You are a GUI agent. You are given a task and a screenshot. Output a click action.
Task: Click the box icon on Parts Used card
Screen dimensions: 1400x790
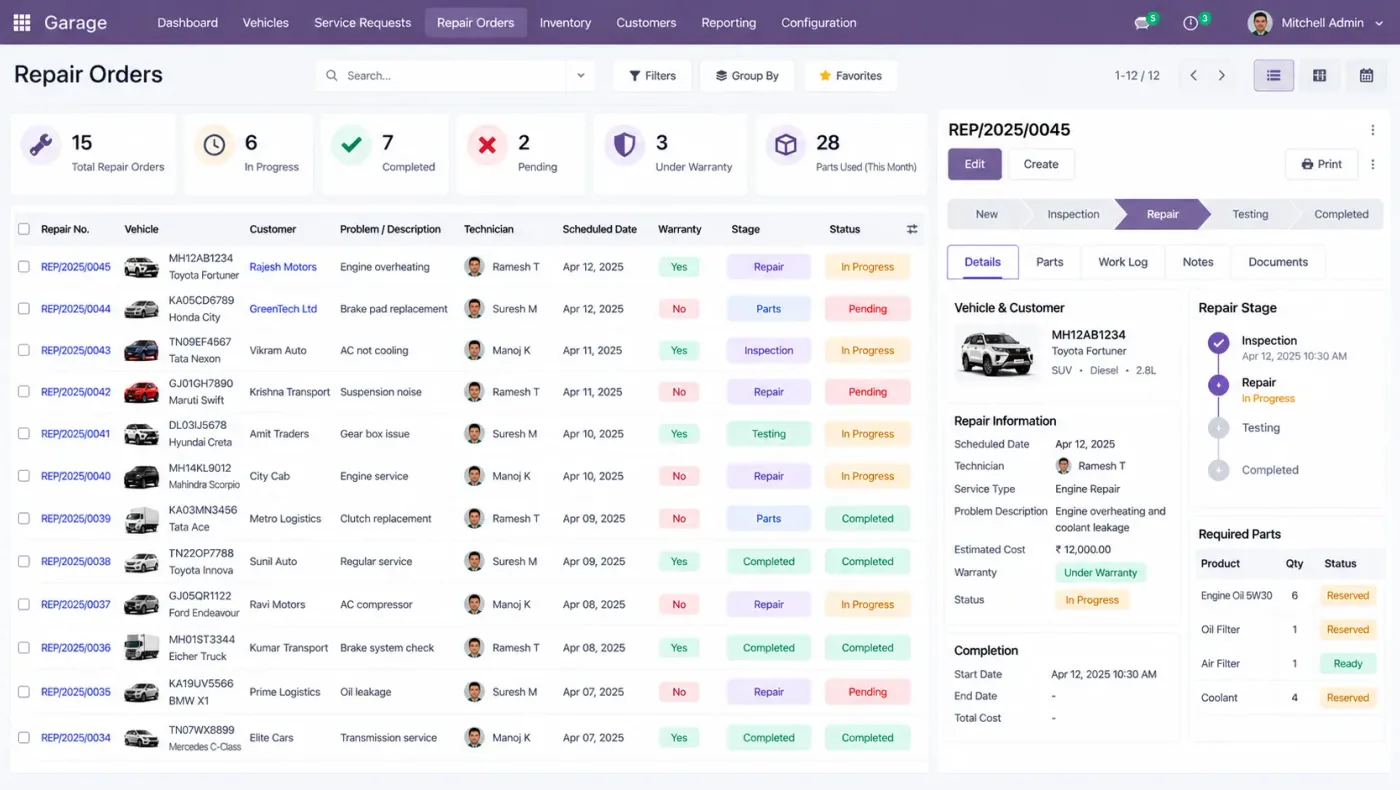pyautogui.click(x=786, y=146)
